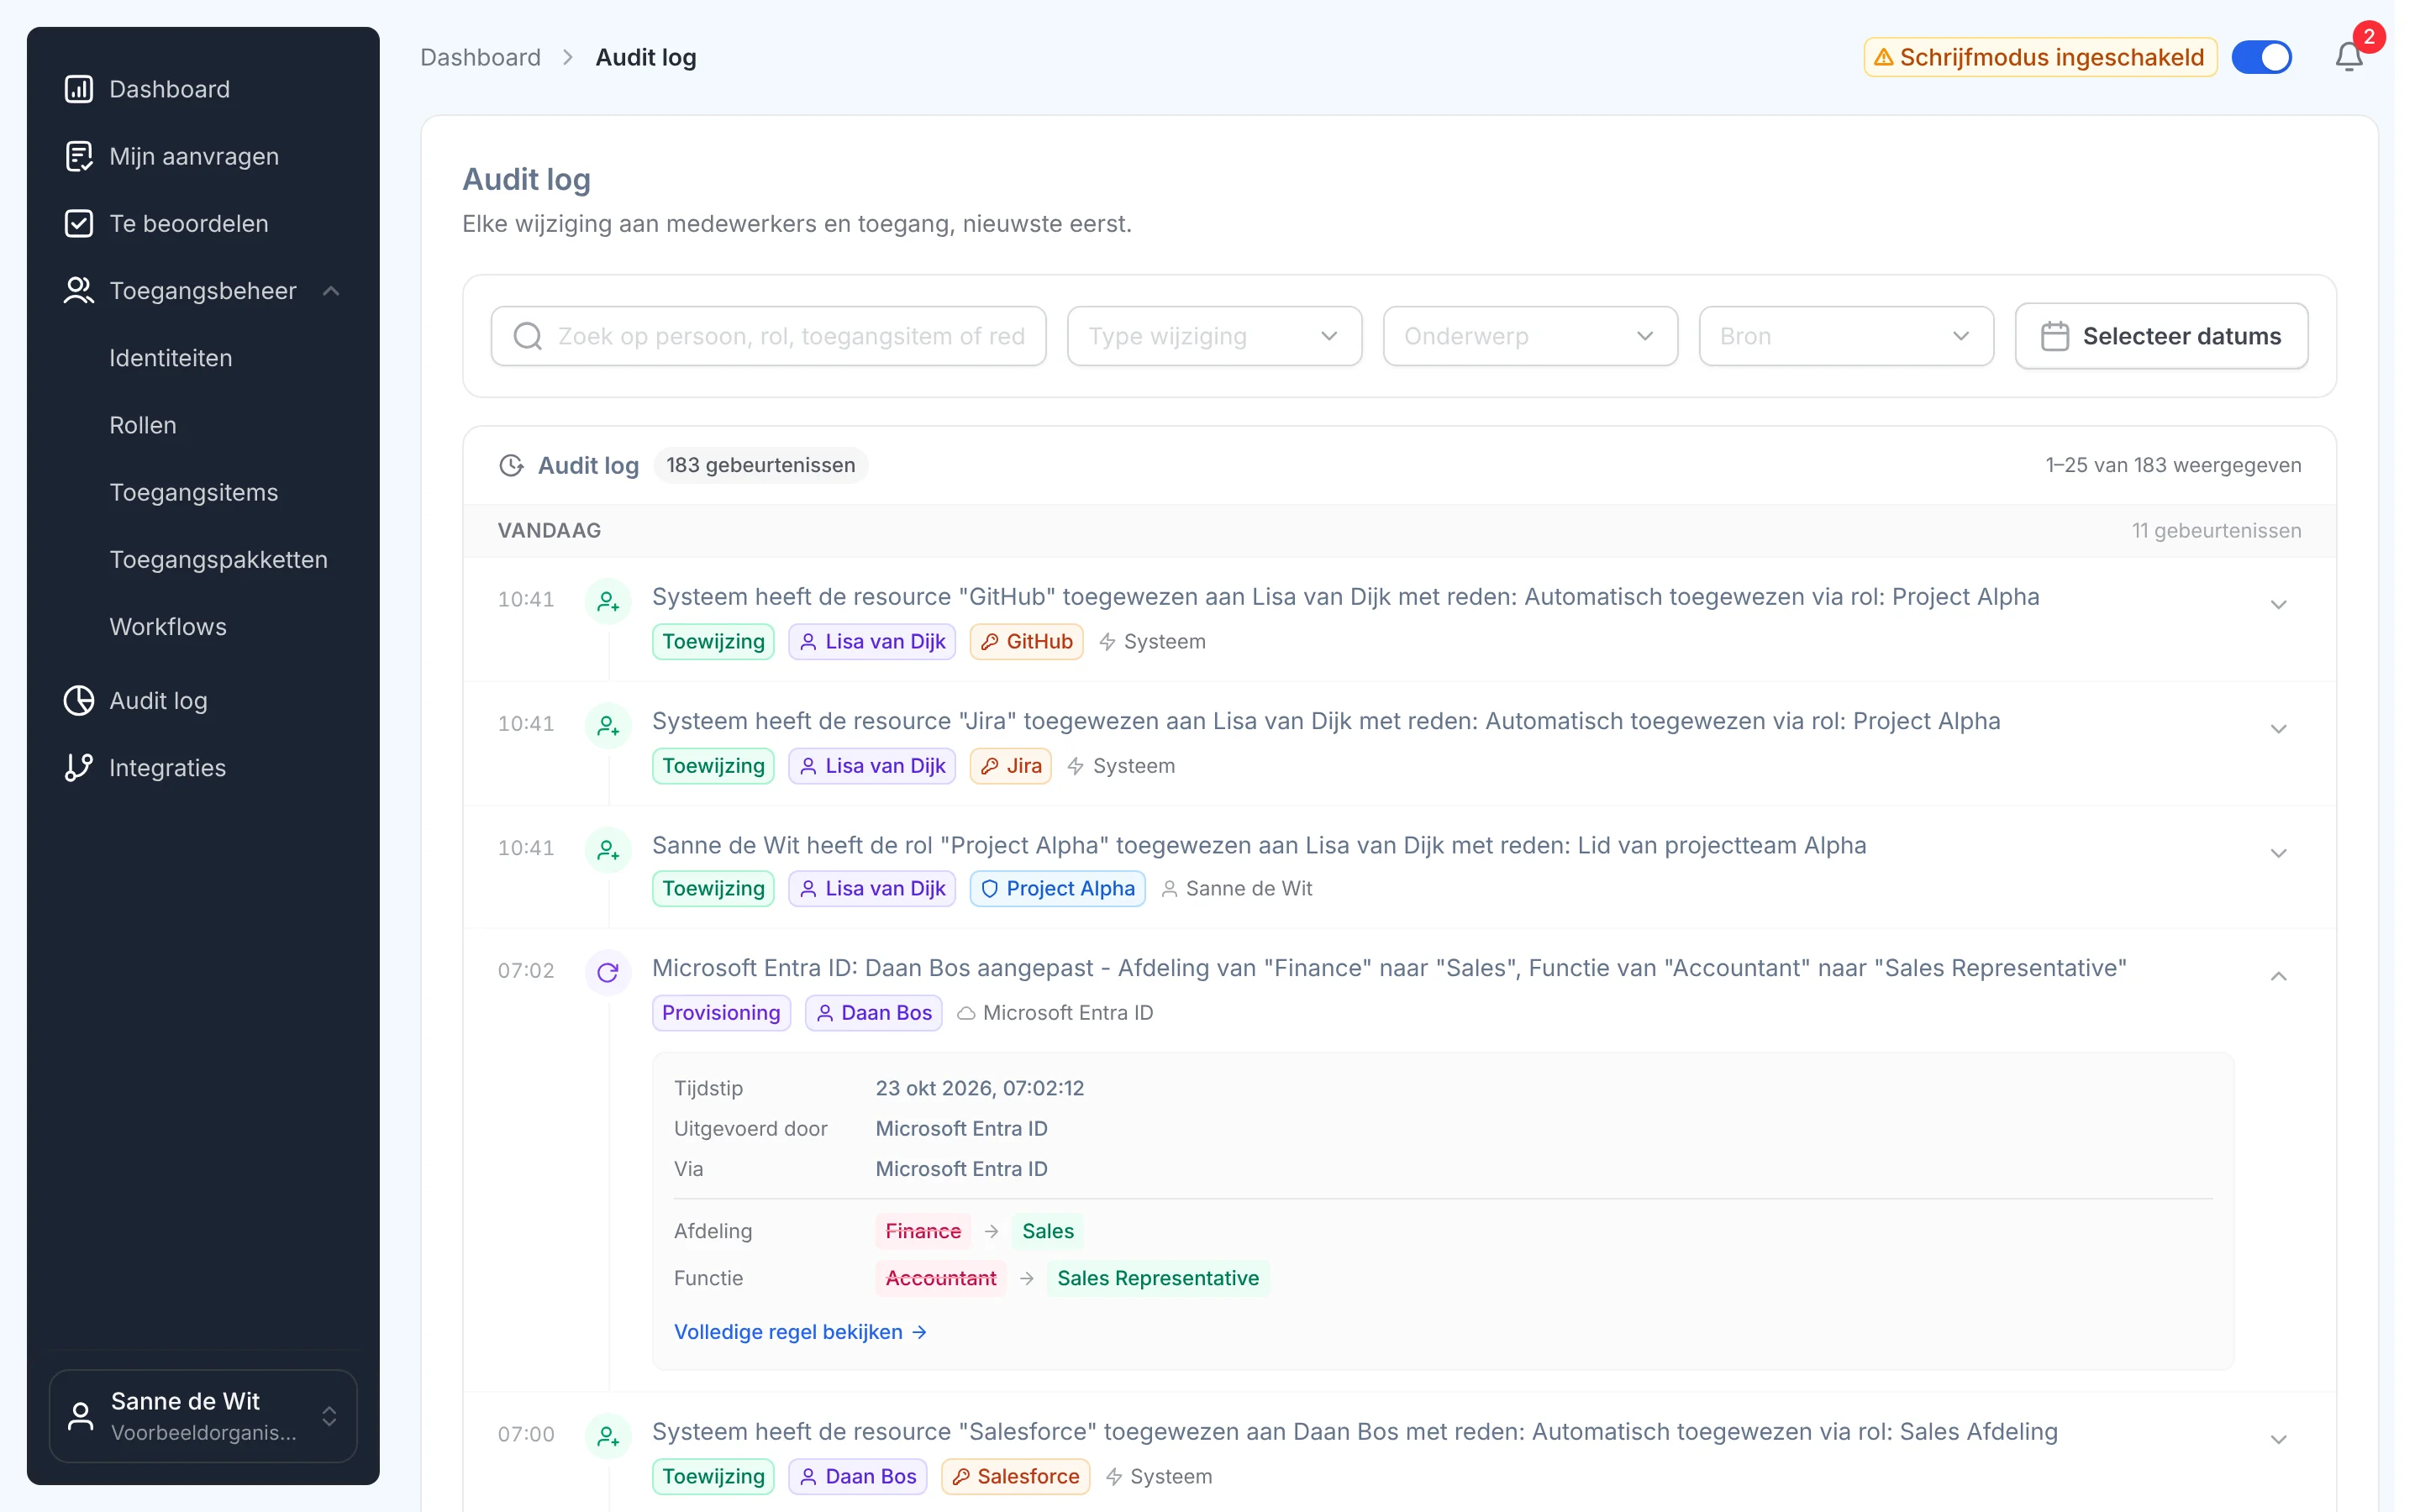Click the assignment icon on the GitHub event
The height and width of the screenshot is (1512, 2420).
tap(608, 601)
